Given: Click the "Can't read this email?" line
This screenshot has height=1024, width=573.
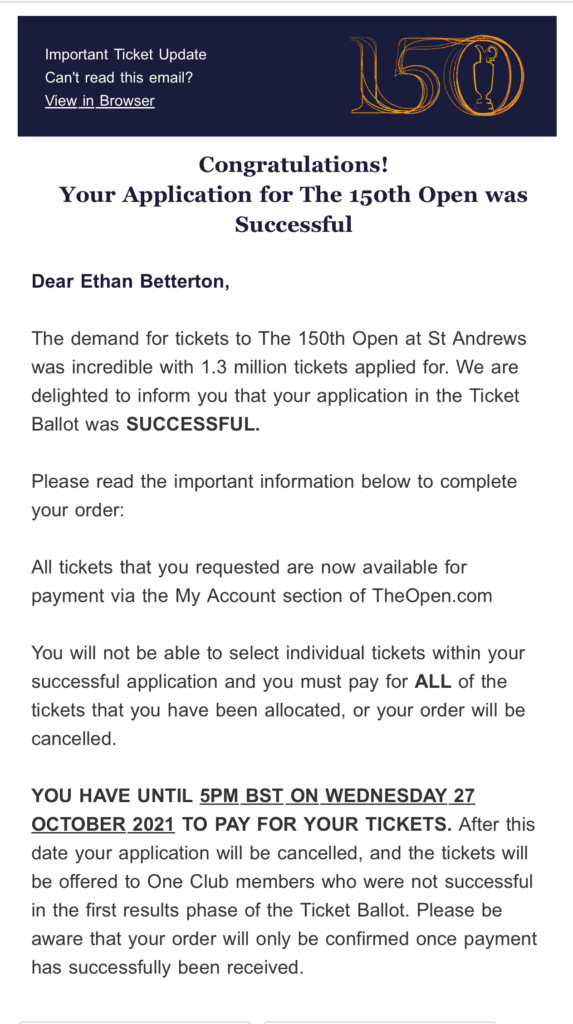Looking at the screenshot, I should pos(119,78).
